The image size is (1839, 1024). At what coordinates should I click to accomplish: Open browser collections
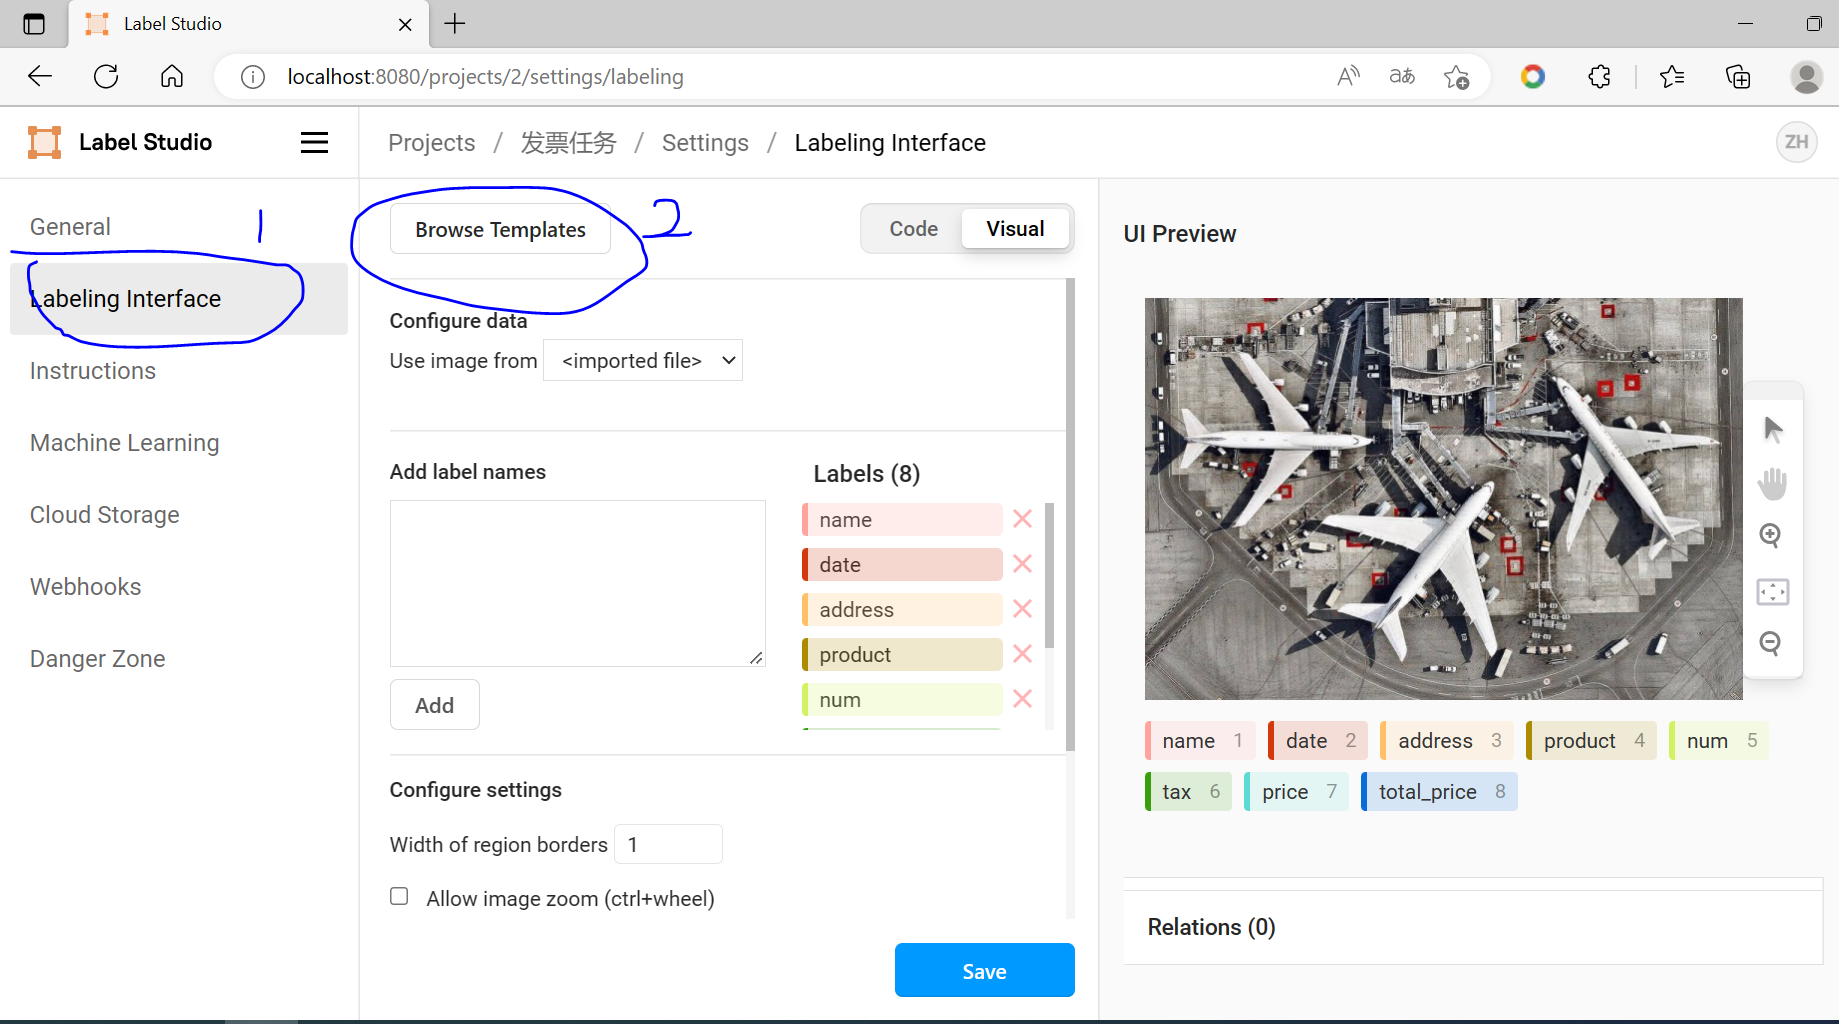tap(1738, 76)
